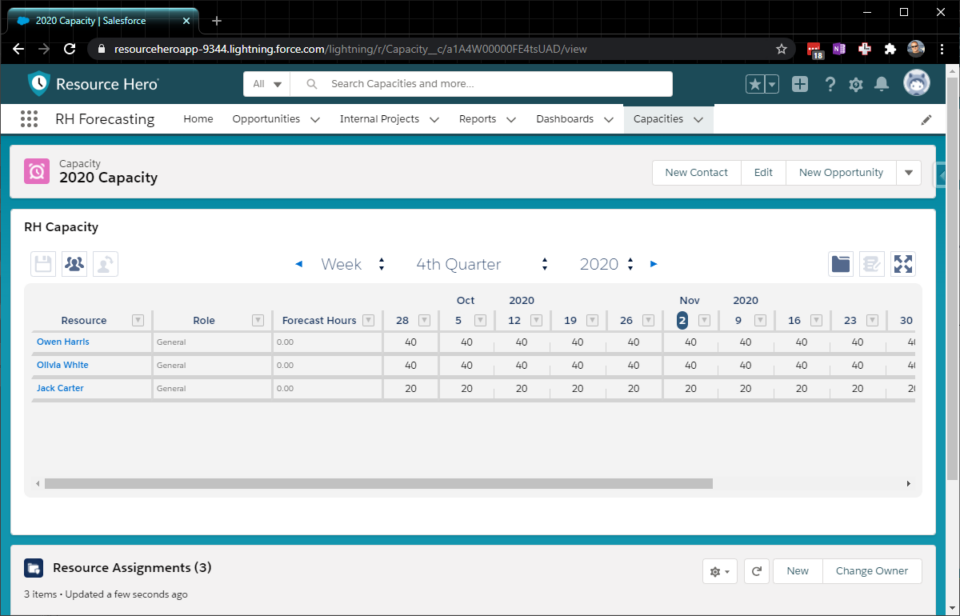This screenshot has width=960, height=616.
Task: Click the capacity grid horizontal scrollbar
Action: [x=378, y=484]
